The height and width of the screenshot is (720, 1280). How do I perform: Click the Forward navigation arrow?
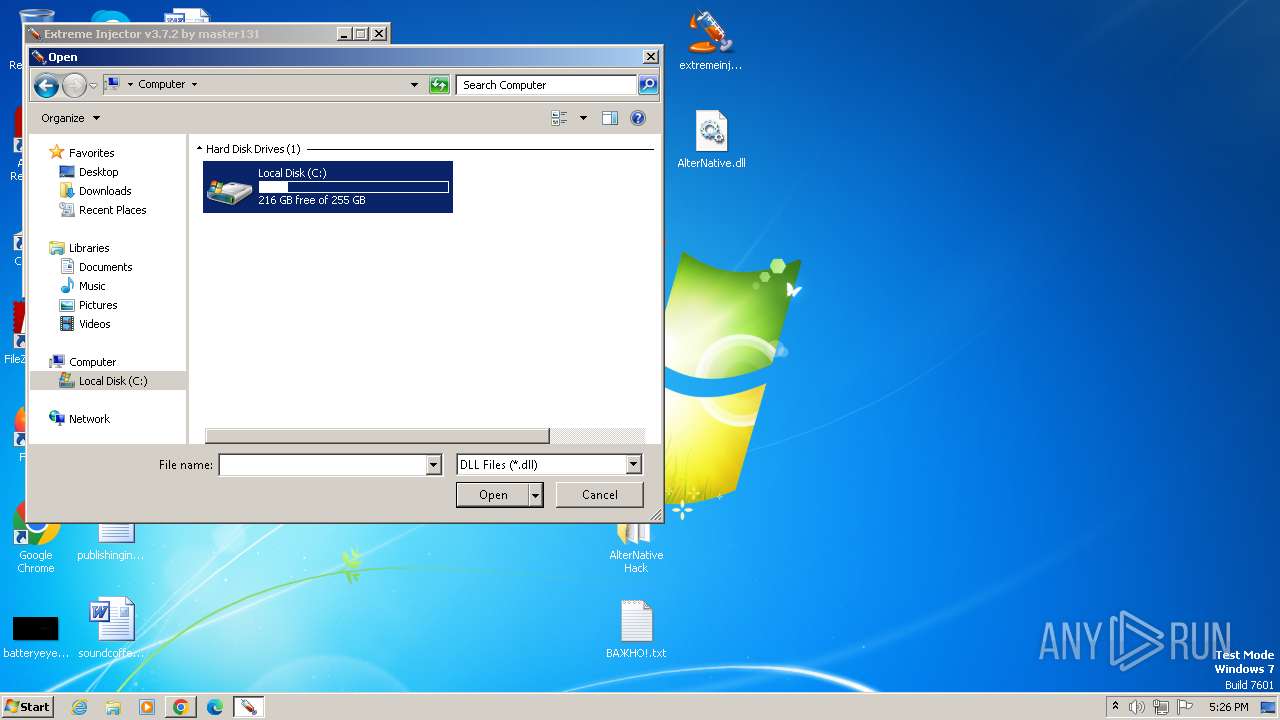74,86
